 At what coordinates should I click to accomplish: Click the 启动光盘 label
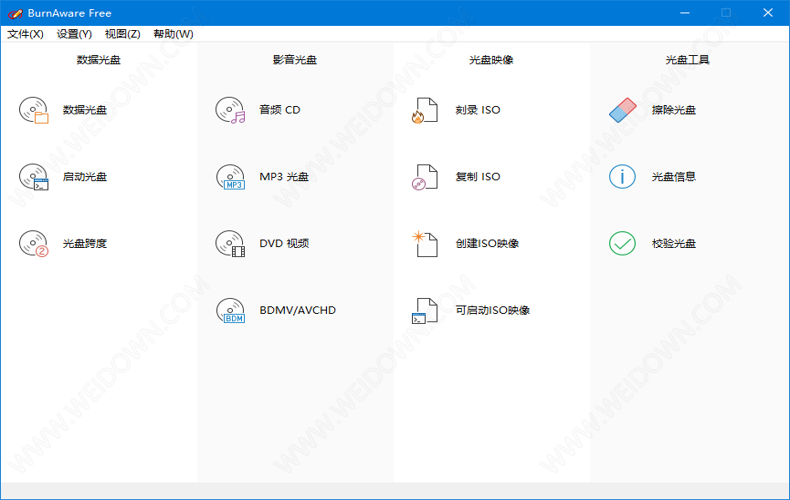(x=85, y=177)
